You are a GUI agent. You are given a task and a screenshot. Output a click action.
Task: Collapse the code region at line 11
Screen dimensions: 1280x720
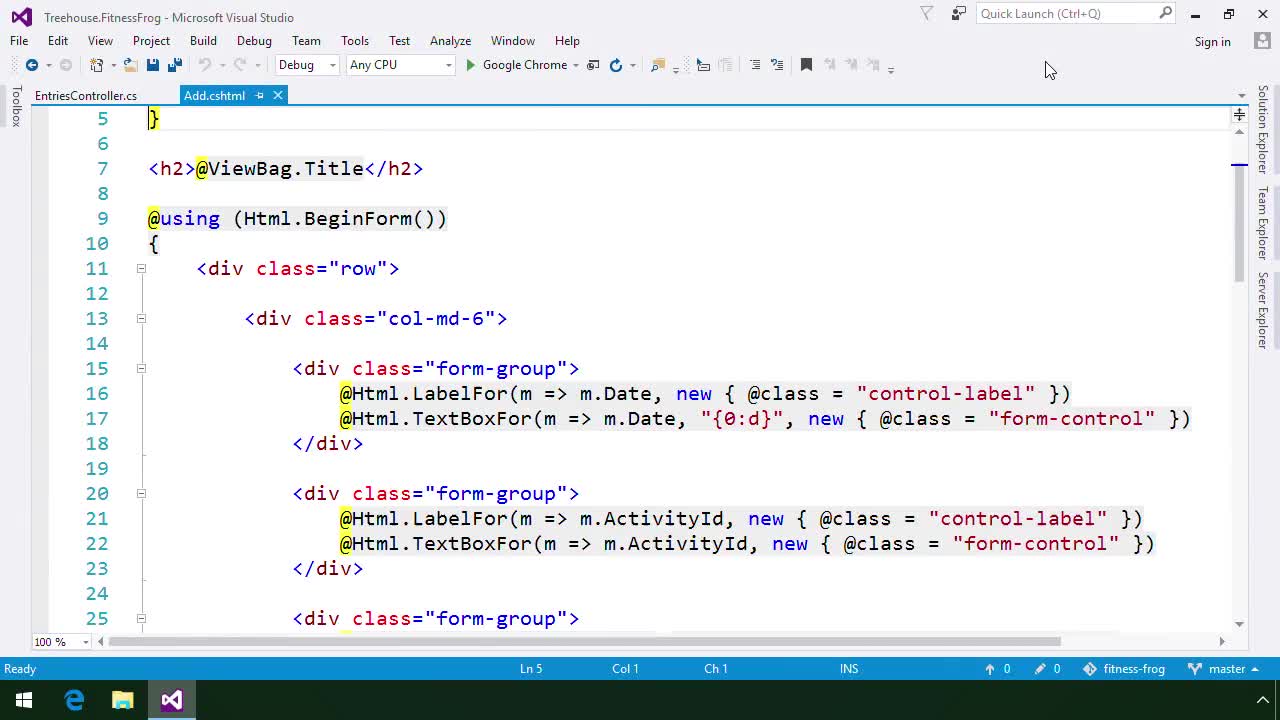(141, 268)
